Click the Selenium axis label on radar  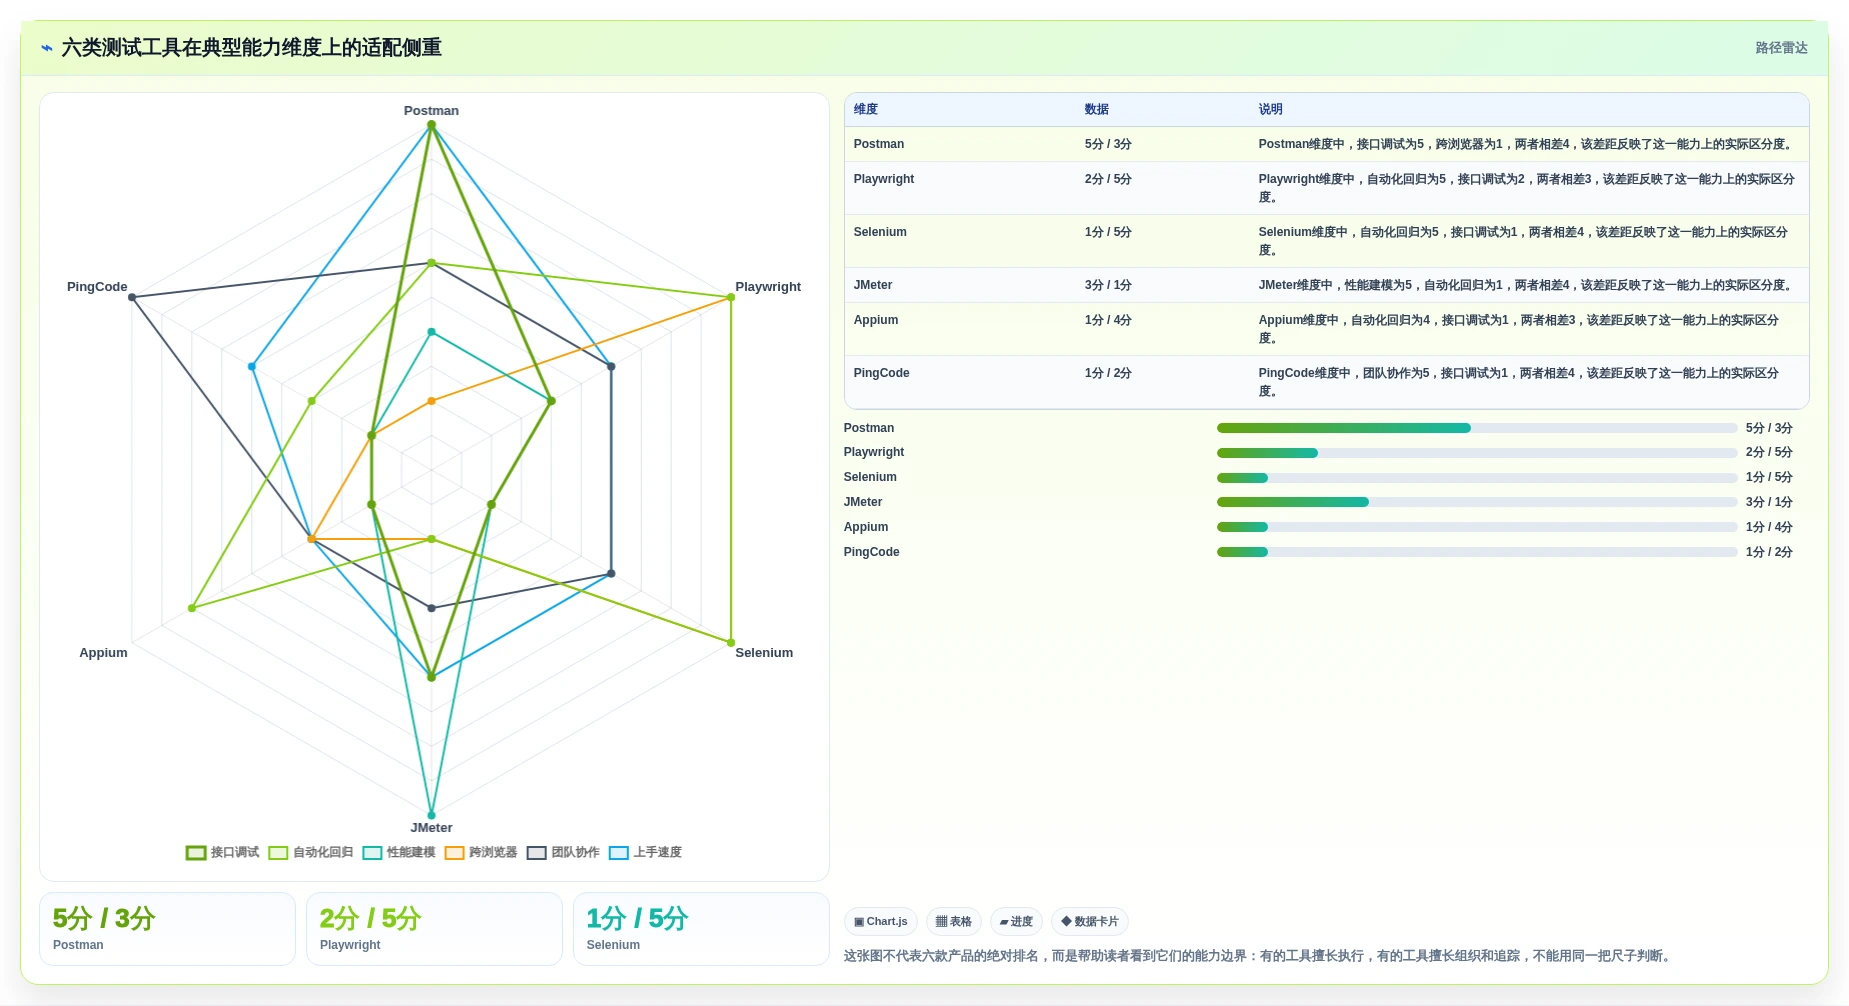click(764, 653)
